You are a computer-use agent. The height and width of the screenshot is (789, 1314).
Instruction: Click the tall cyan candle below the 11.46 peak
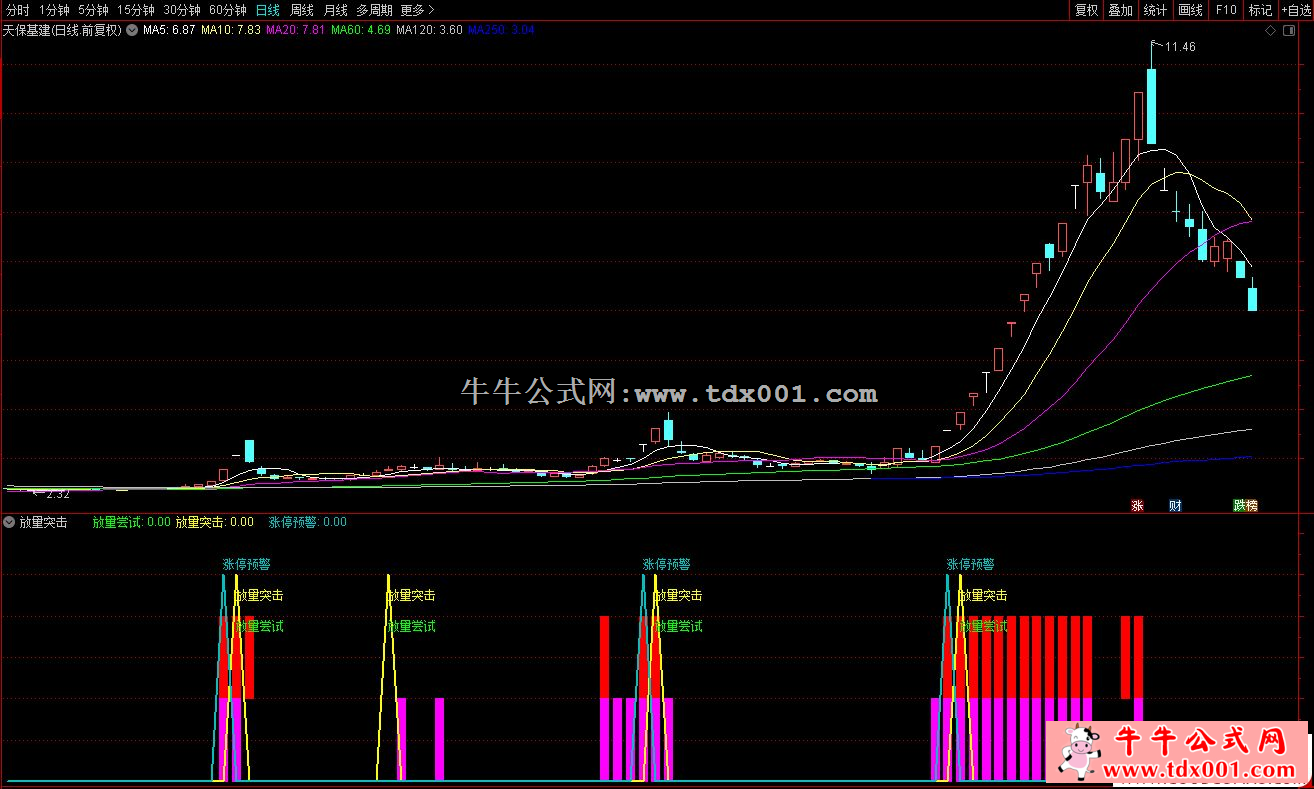pyautogui.click(x=1151, y=105)
